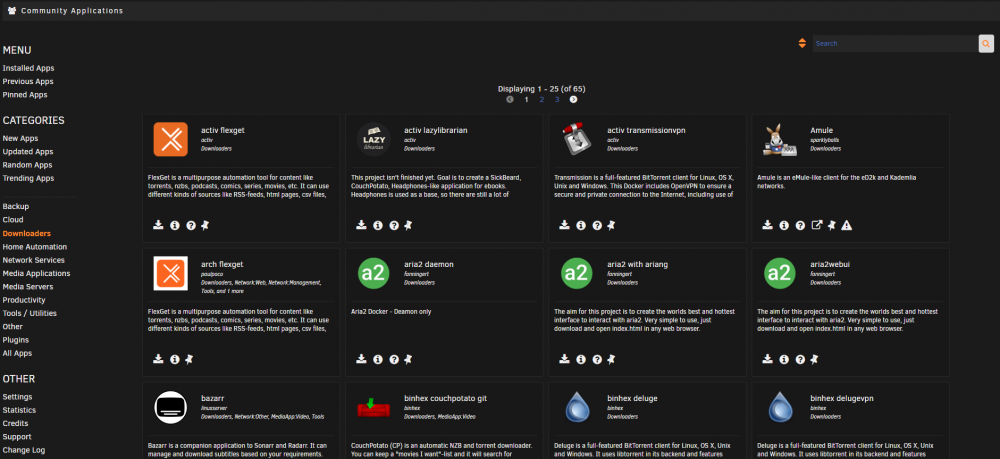The width and height of the screenshot is (1000, 459).
Task: Install activ transmissionvpn with download icon
Action: pyautogui.click(x=564, y=225)
